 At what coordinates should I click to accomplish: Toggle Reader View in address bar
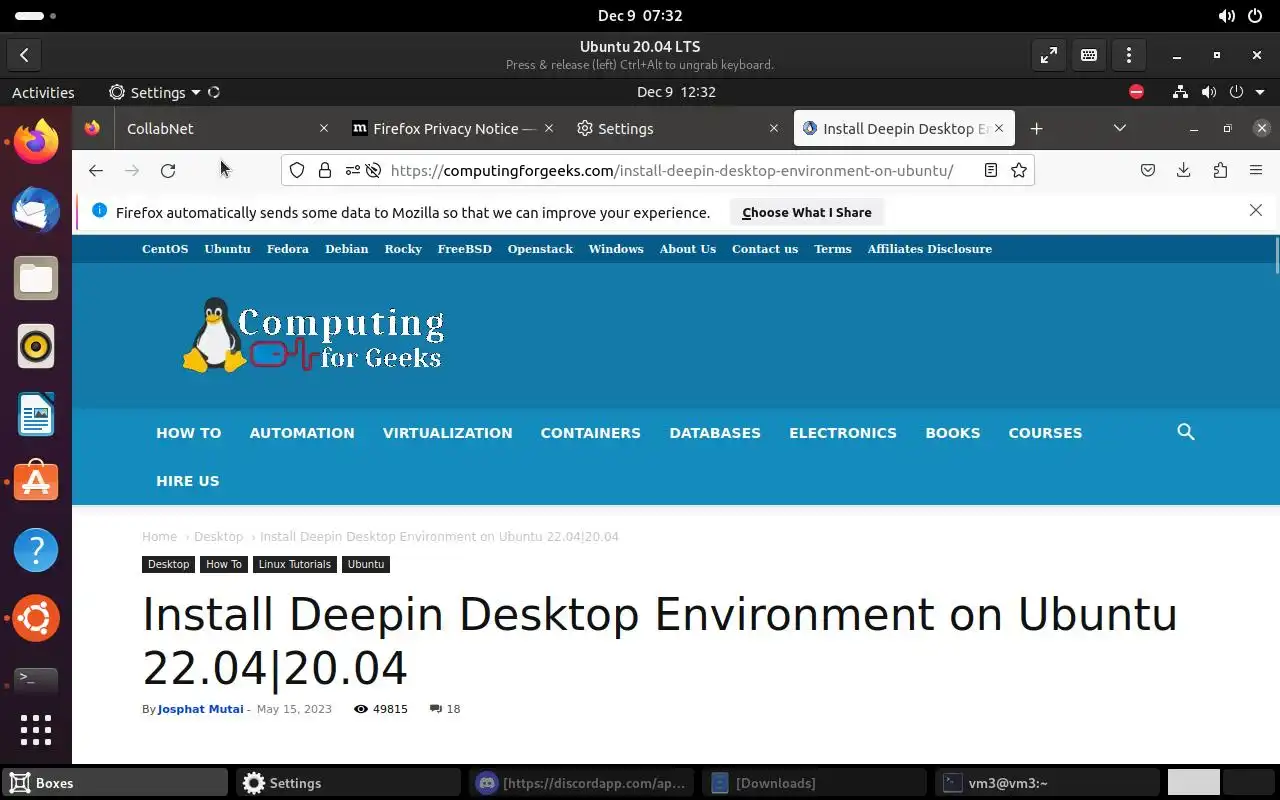[x=991, y=170]
